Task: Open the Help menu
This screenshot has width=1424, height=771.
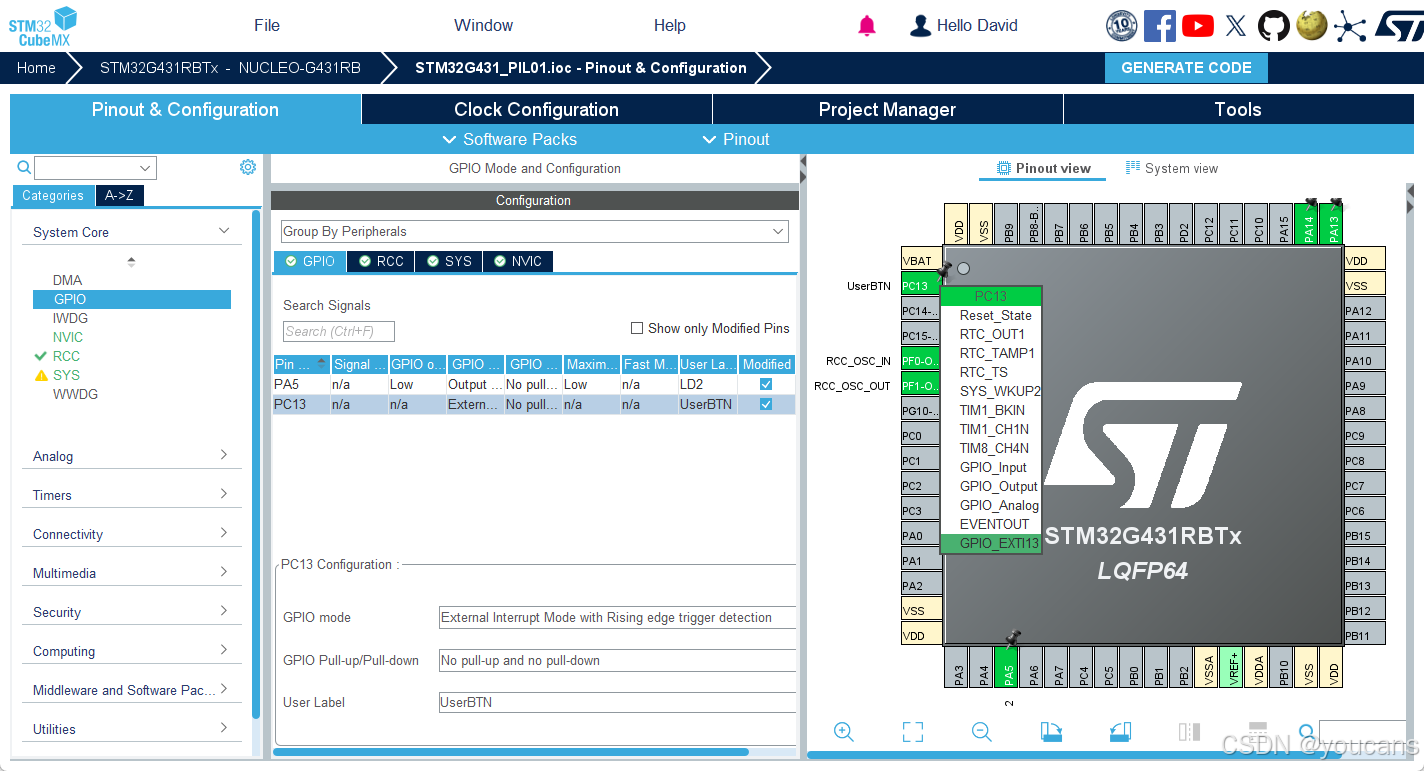Action: coord(669,26)
